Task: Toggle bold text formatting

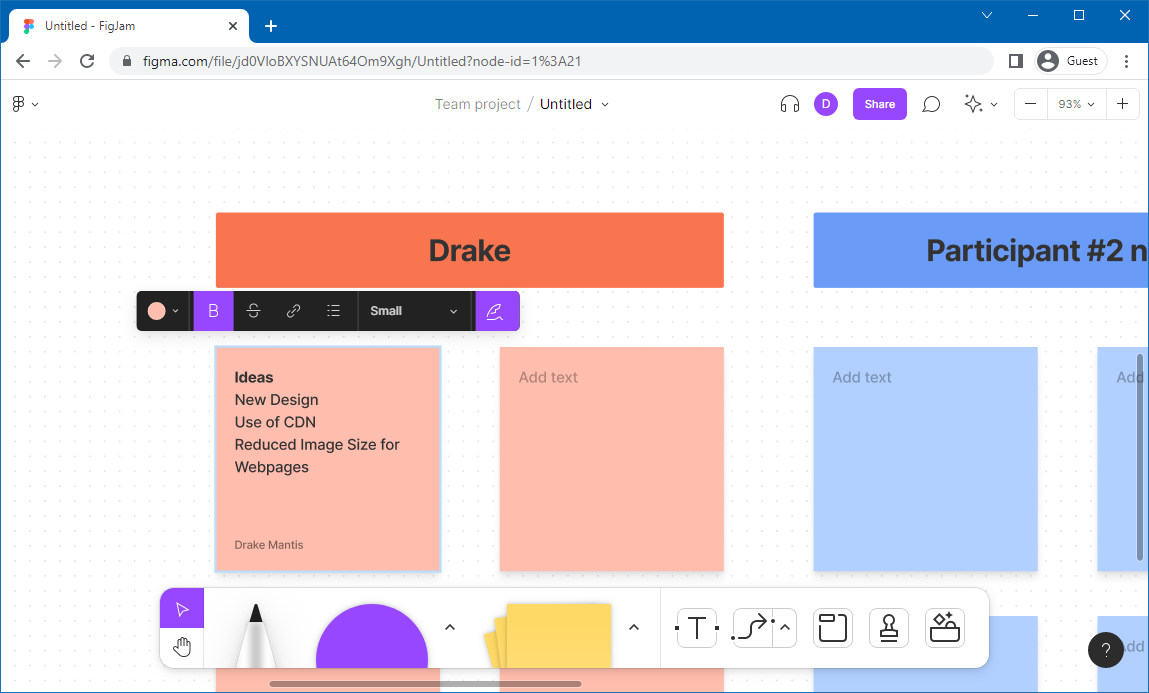Action: point(213,311)
